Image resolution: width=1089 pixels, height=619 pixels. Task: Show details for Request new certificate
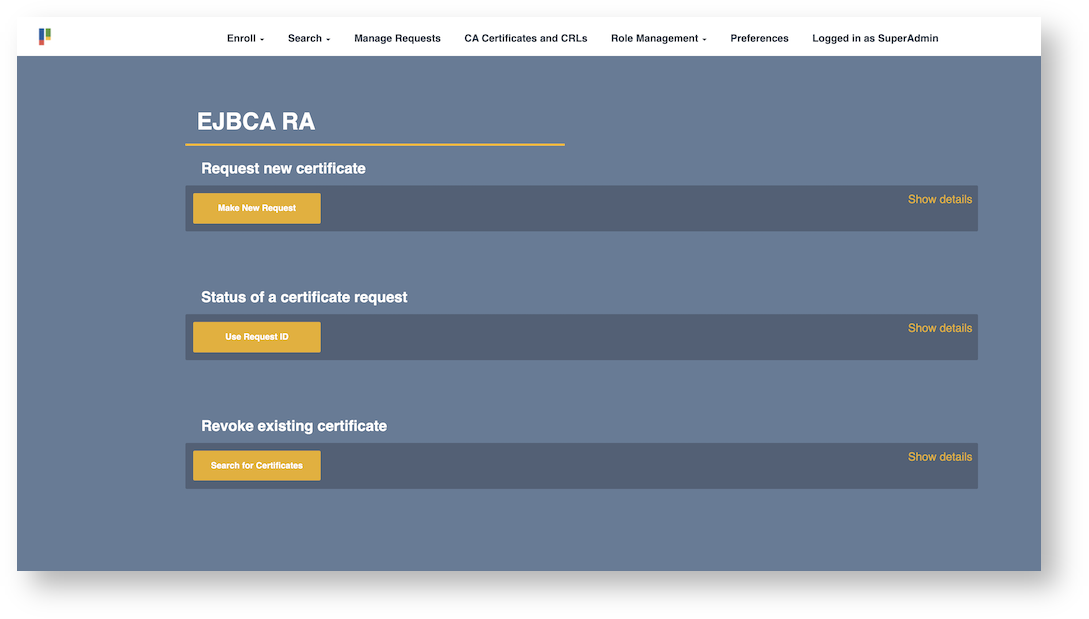(x=940, y=199)
